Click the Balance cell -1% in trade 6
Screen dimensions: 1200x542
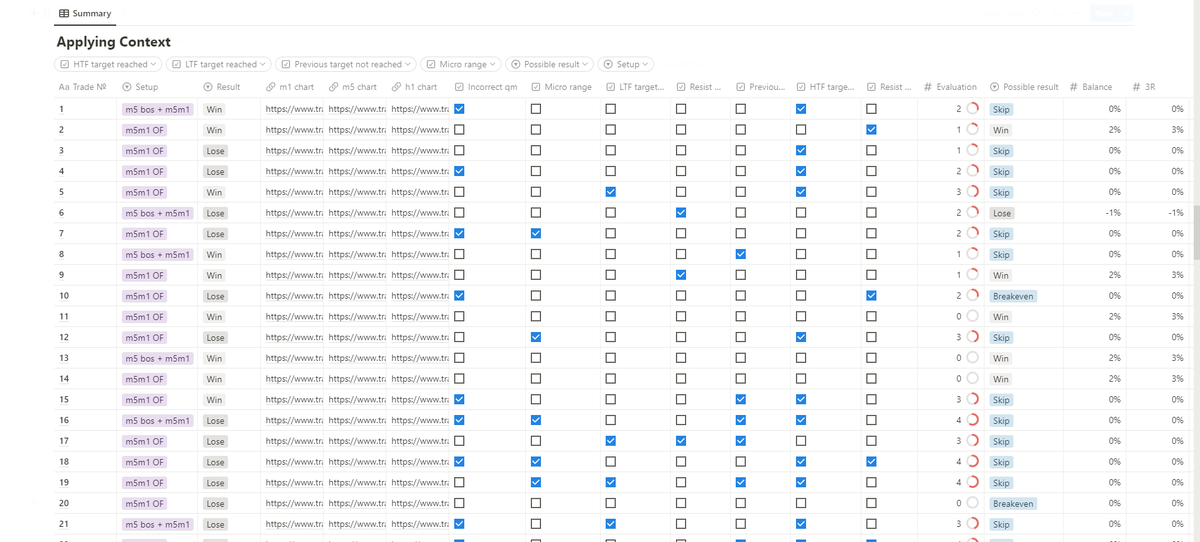[1113, 213]
